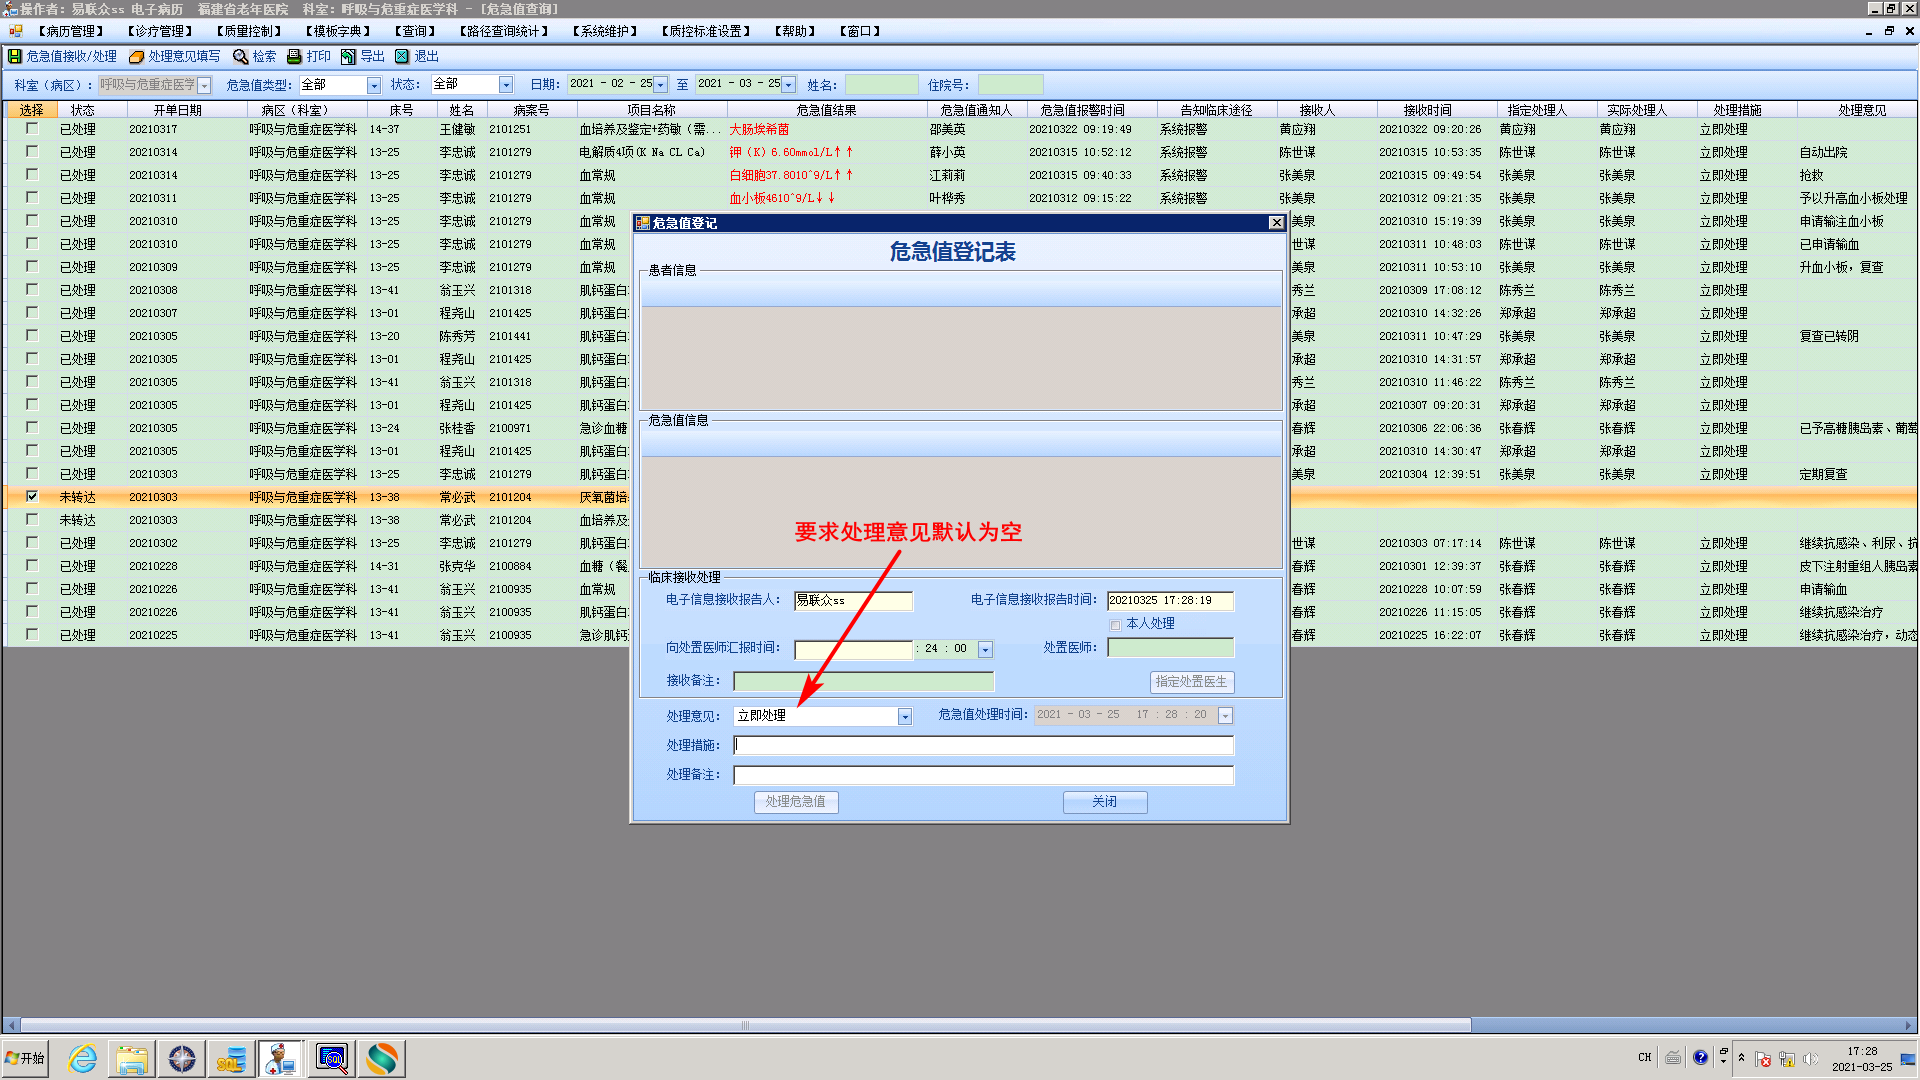The image size is (1920, 1080).
Task: Uncheck the selected 未转达 row checkbox
Action: coord(32,496)
